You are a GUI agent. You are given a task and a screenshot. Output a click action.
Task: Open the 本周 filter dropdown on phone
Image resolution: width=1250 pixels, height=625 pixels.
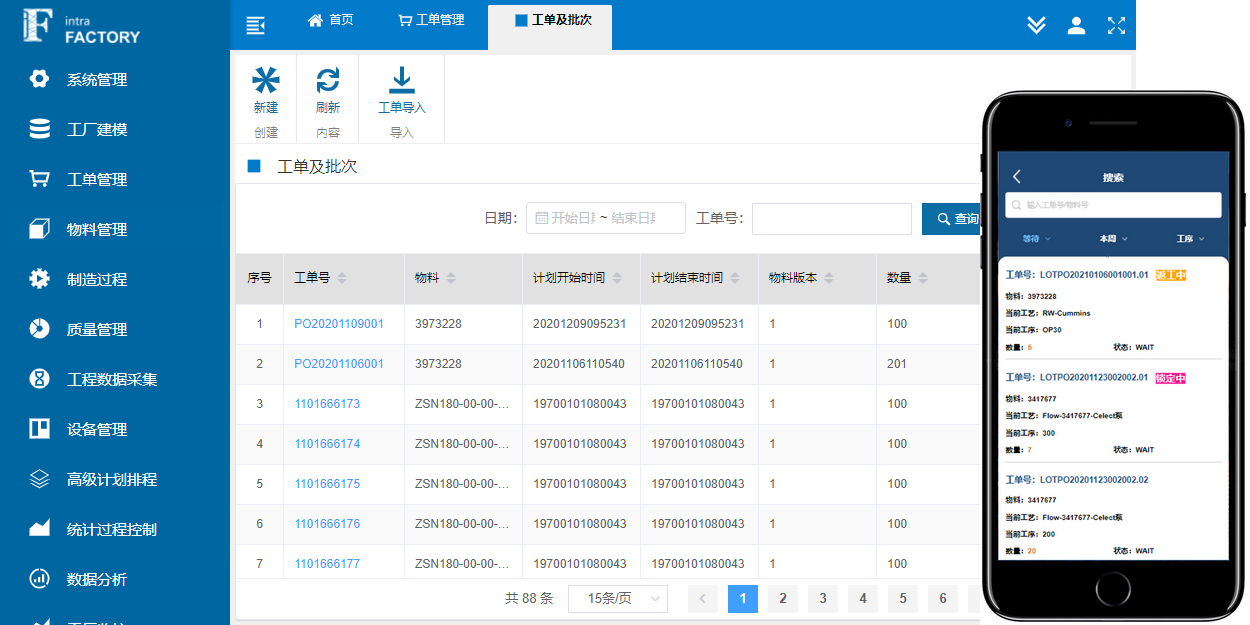pyautogui.click(x=1112, y=239)
